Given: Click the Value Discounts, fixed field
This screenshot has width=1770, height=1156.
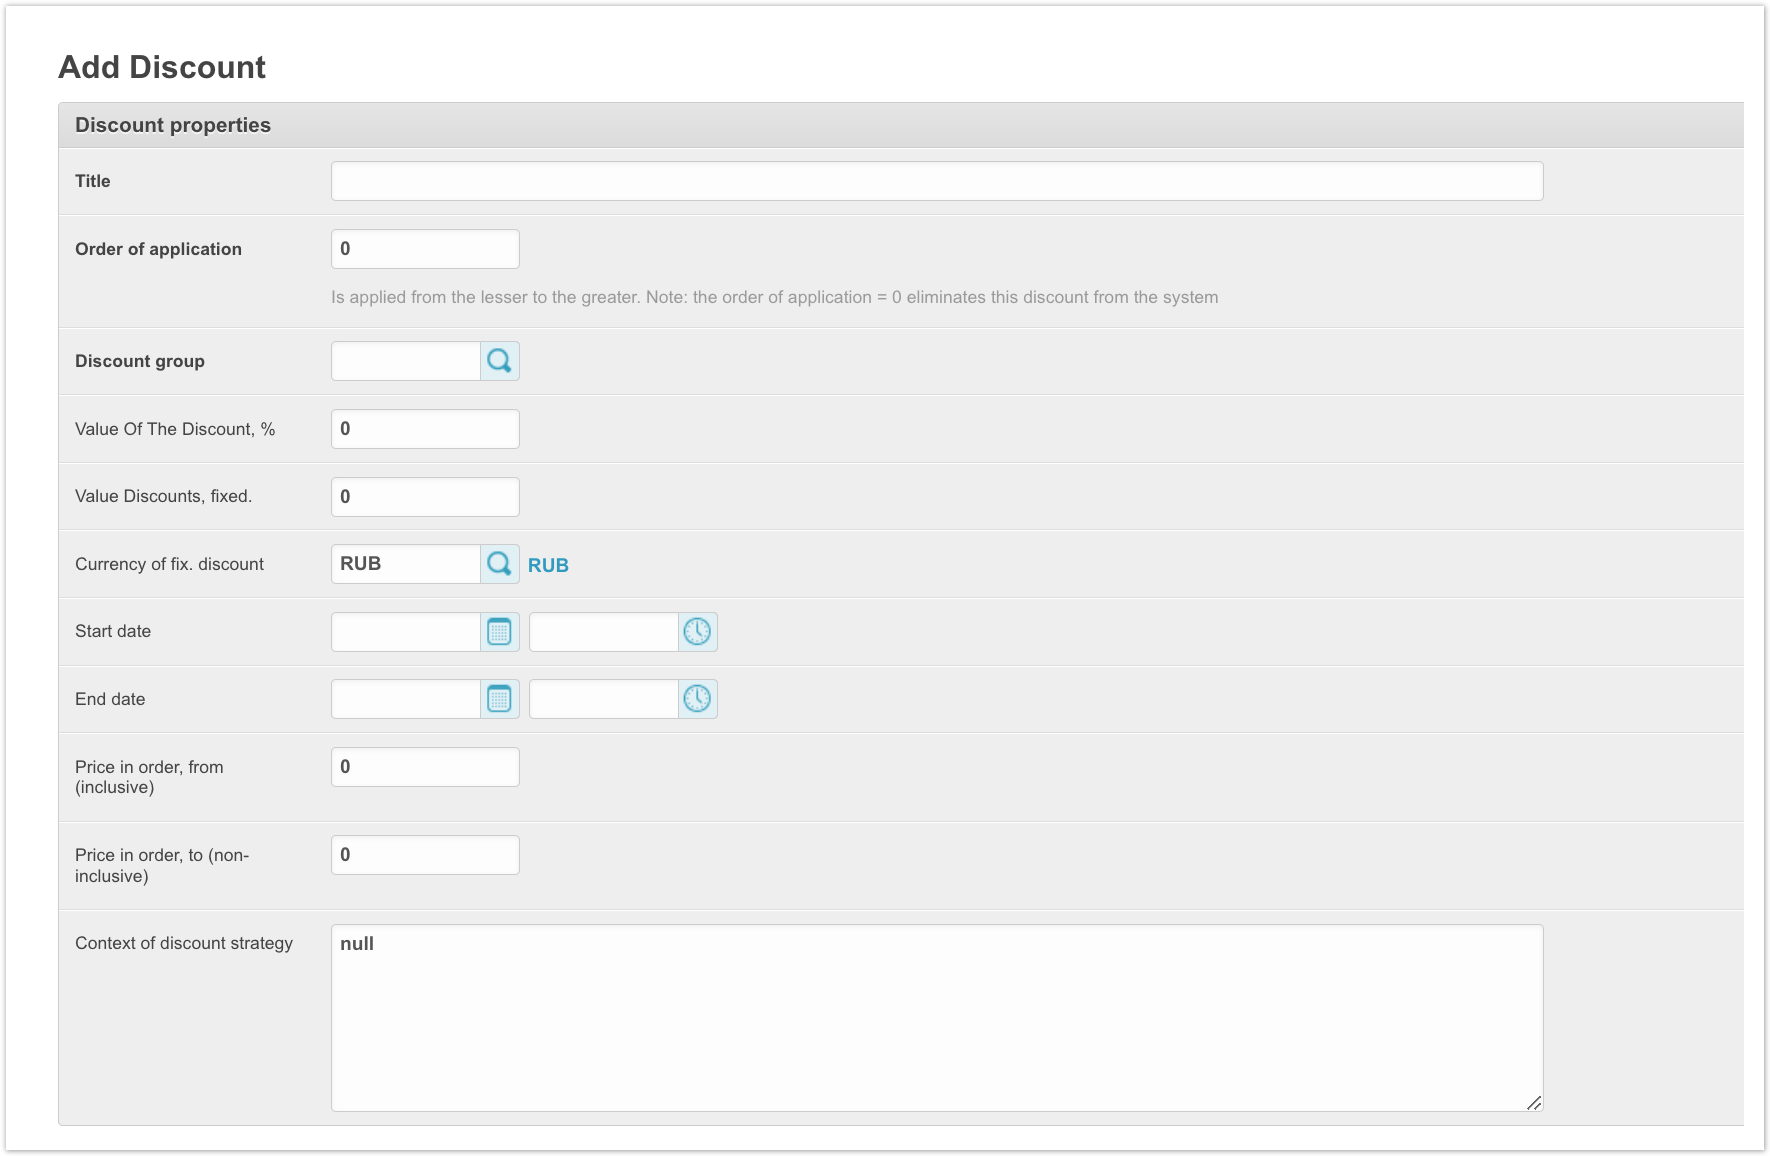Looking at the screenshot, I should click(425, 497).
